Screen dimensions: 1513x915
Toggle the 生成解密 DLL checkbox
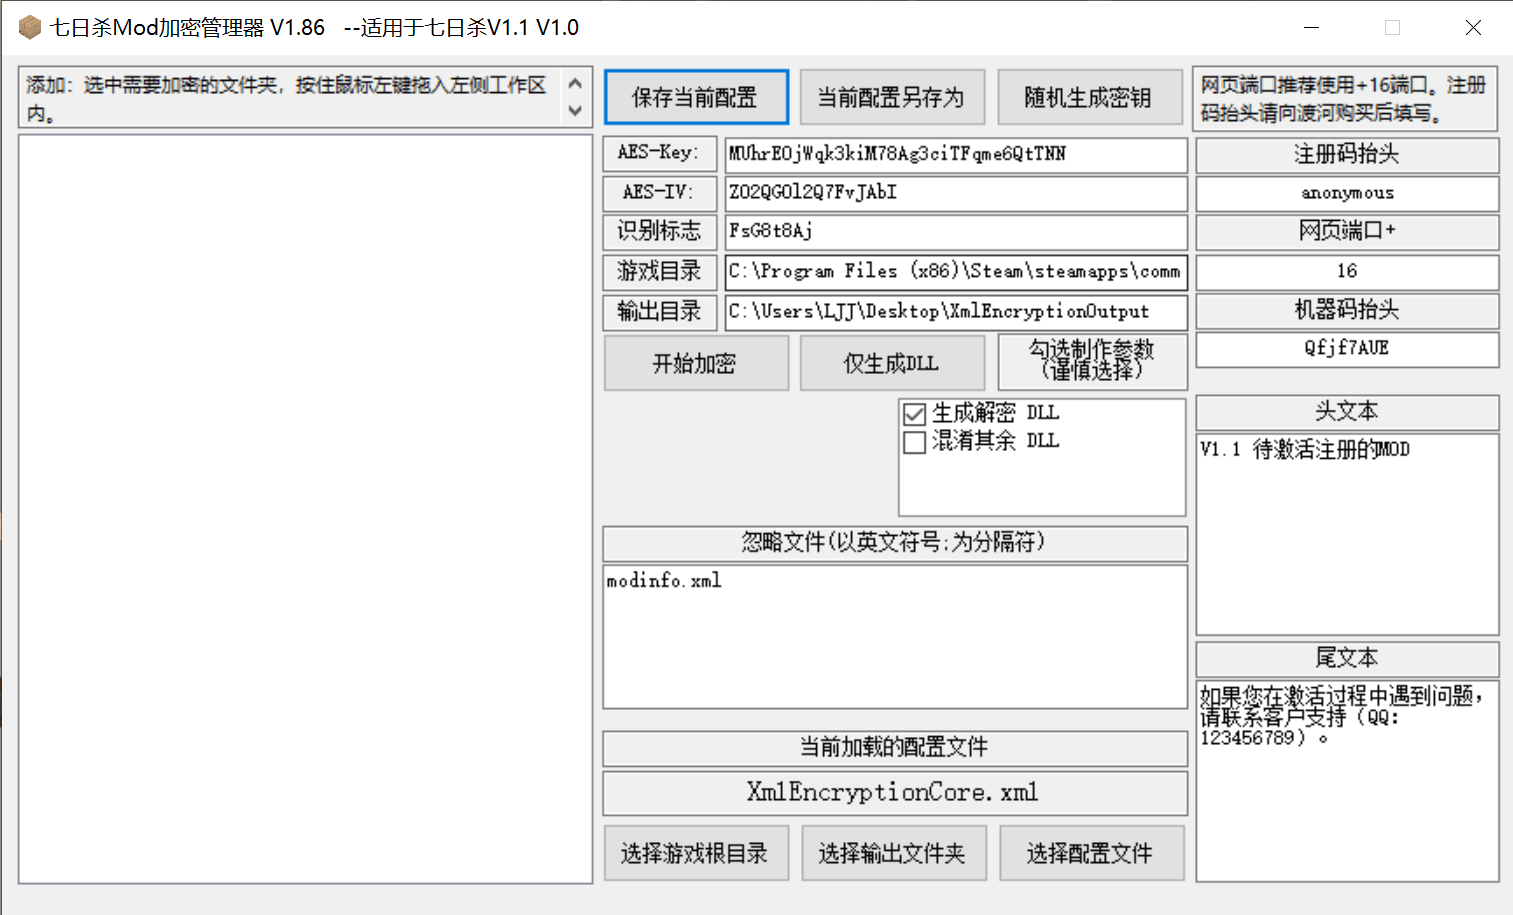tap(914, 413)
